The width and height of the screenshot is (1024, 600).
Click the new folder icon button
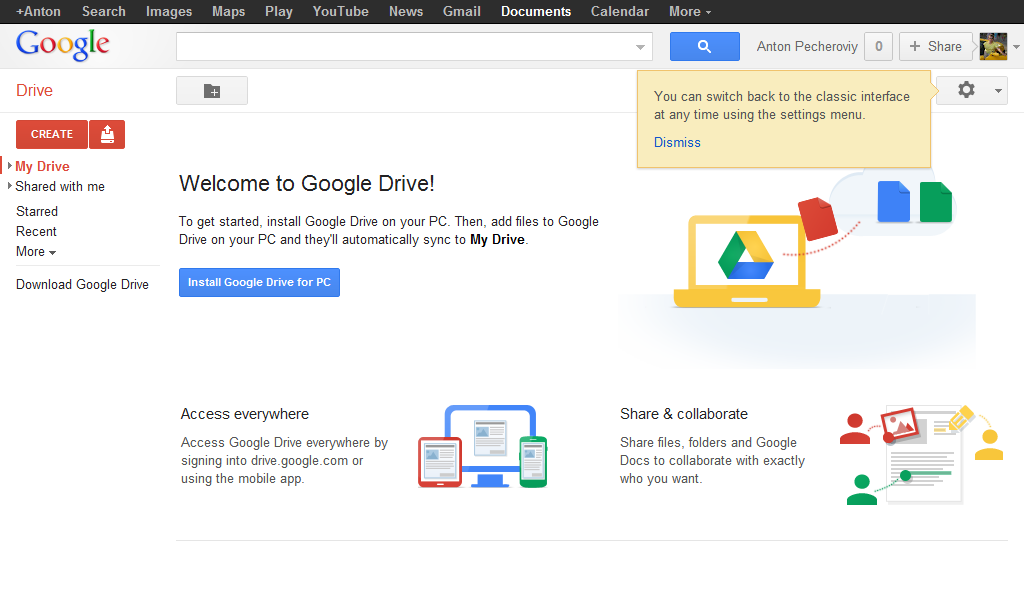(x=212, y=91)
